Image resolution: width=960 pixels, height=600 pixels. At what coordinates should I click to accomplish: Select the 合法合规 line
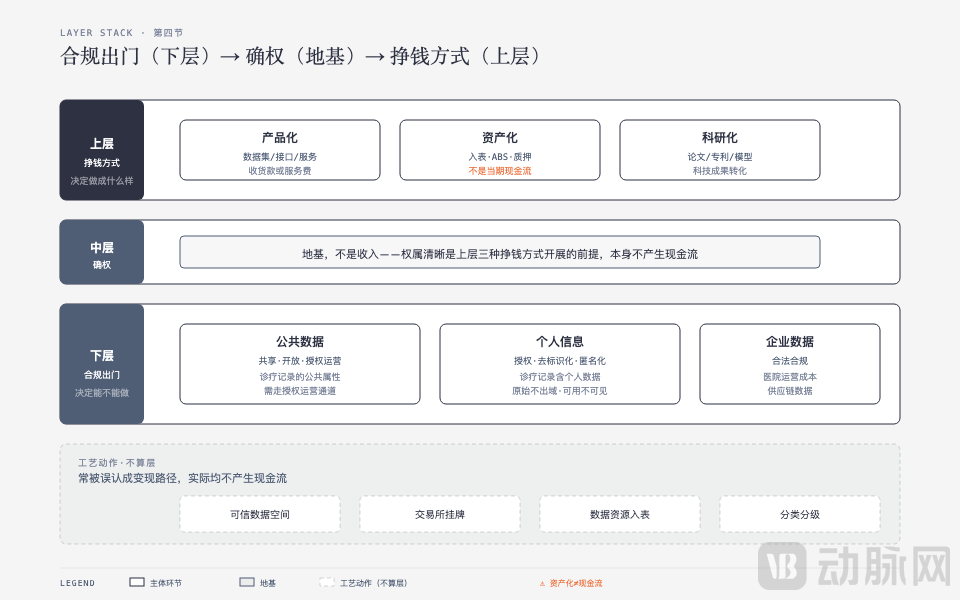[x=790, y=361]
